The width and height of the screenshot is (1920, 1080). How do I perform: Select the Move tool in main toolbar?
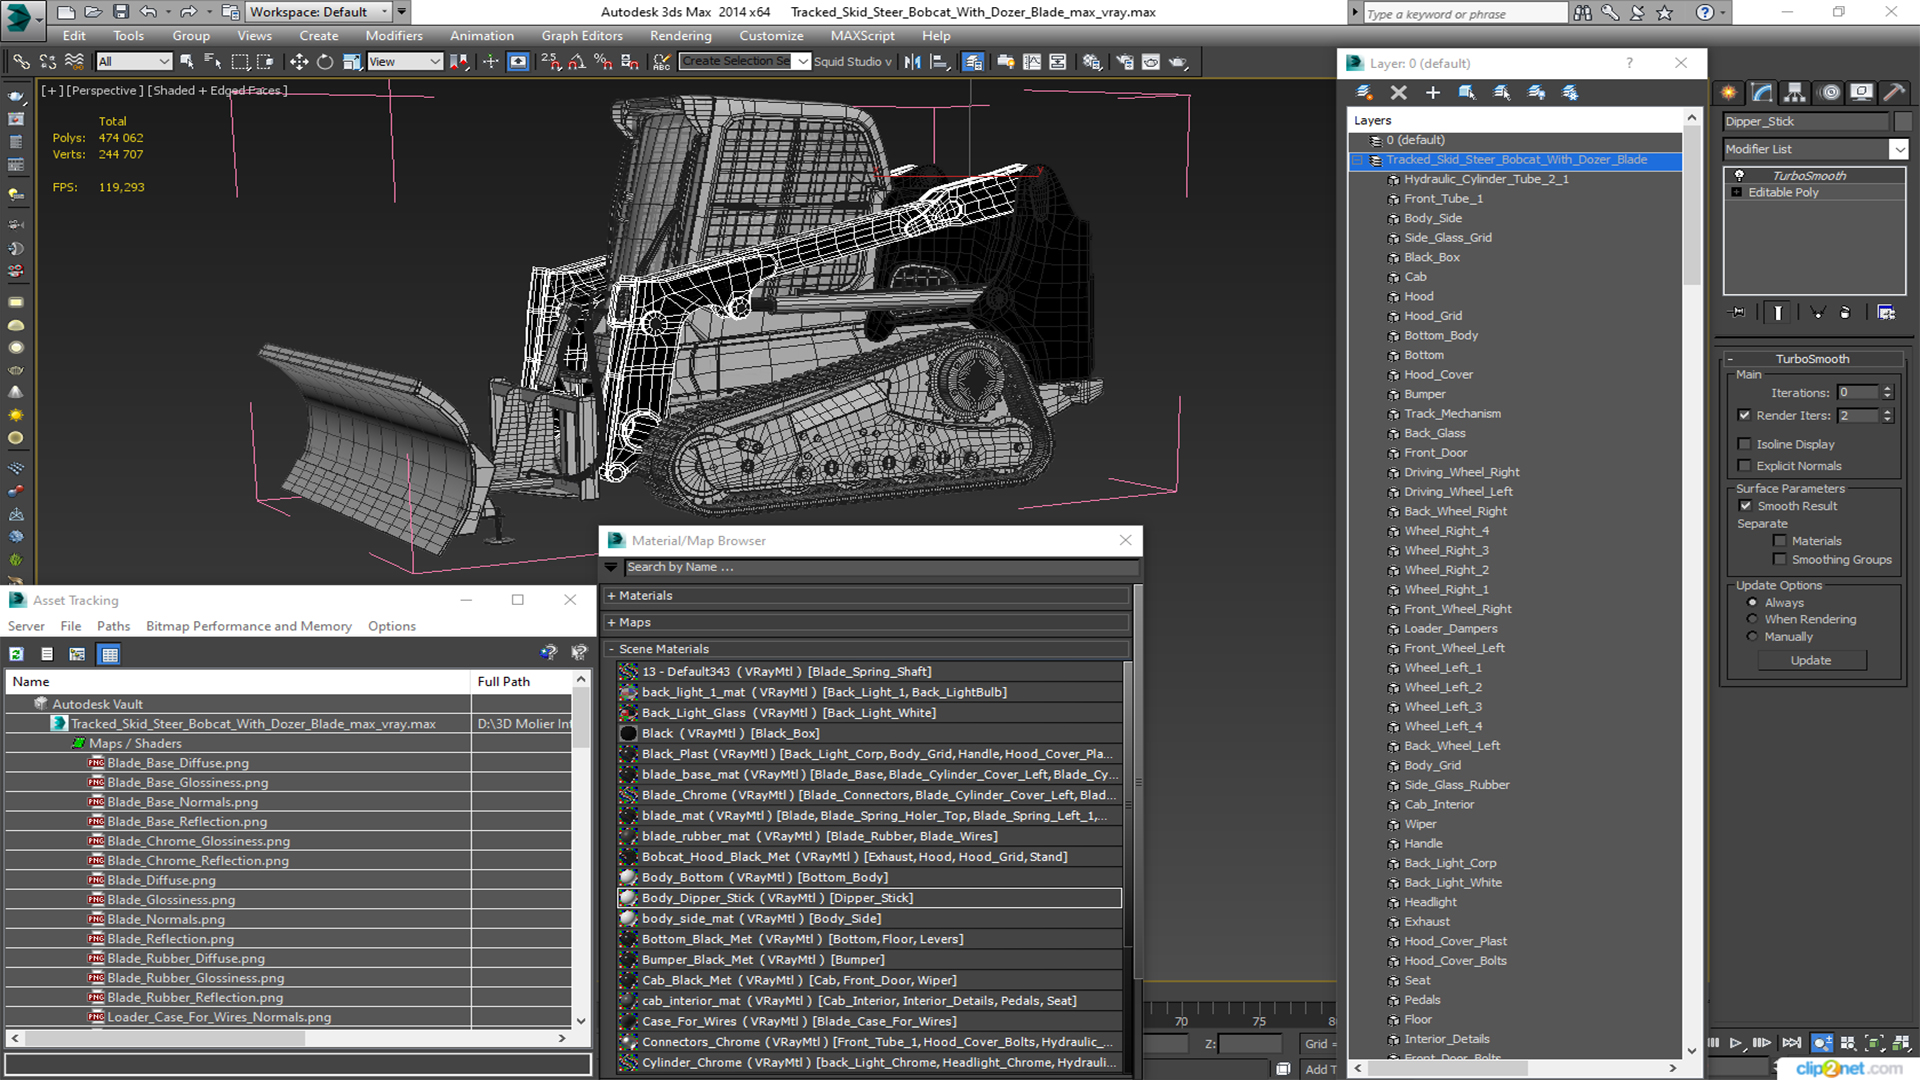coord(299,62)
